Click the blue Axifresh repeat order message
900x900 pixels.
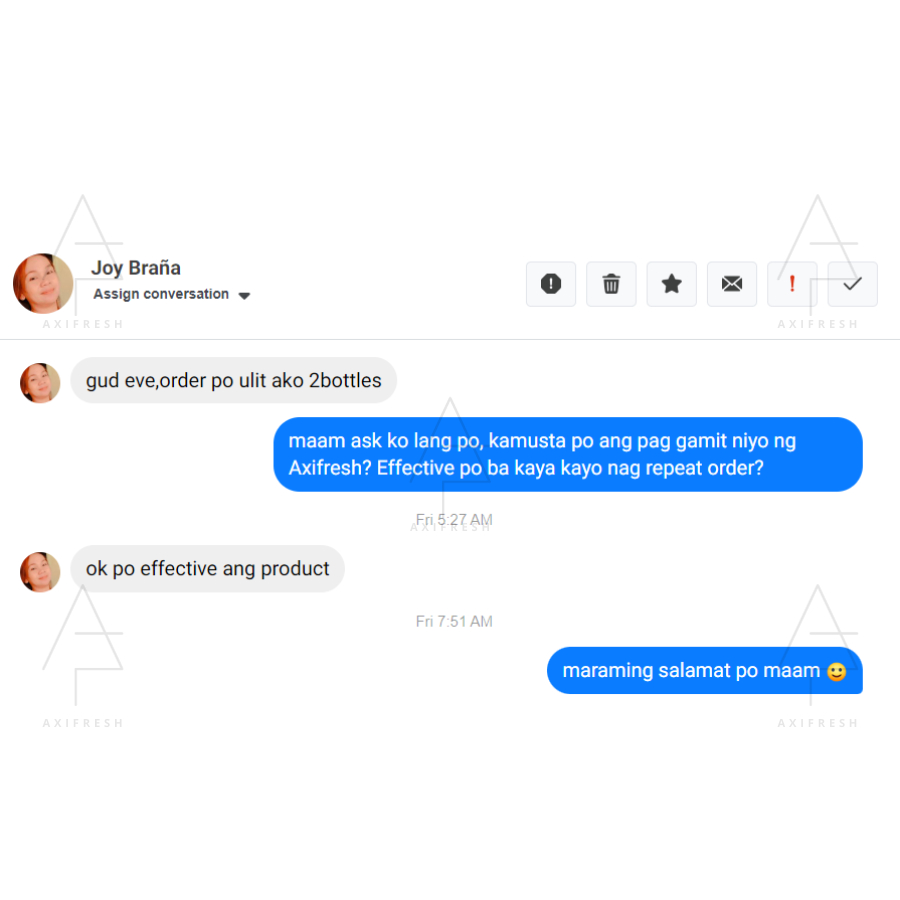[x=568, y=454]
